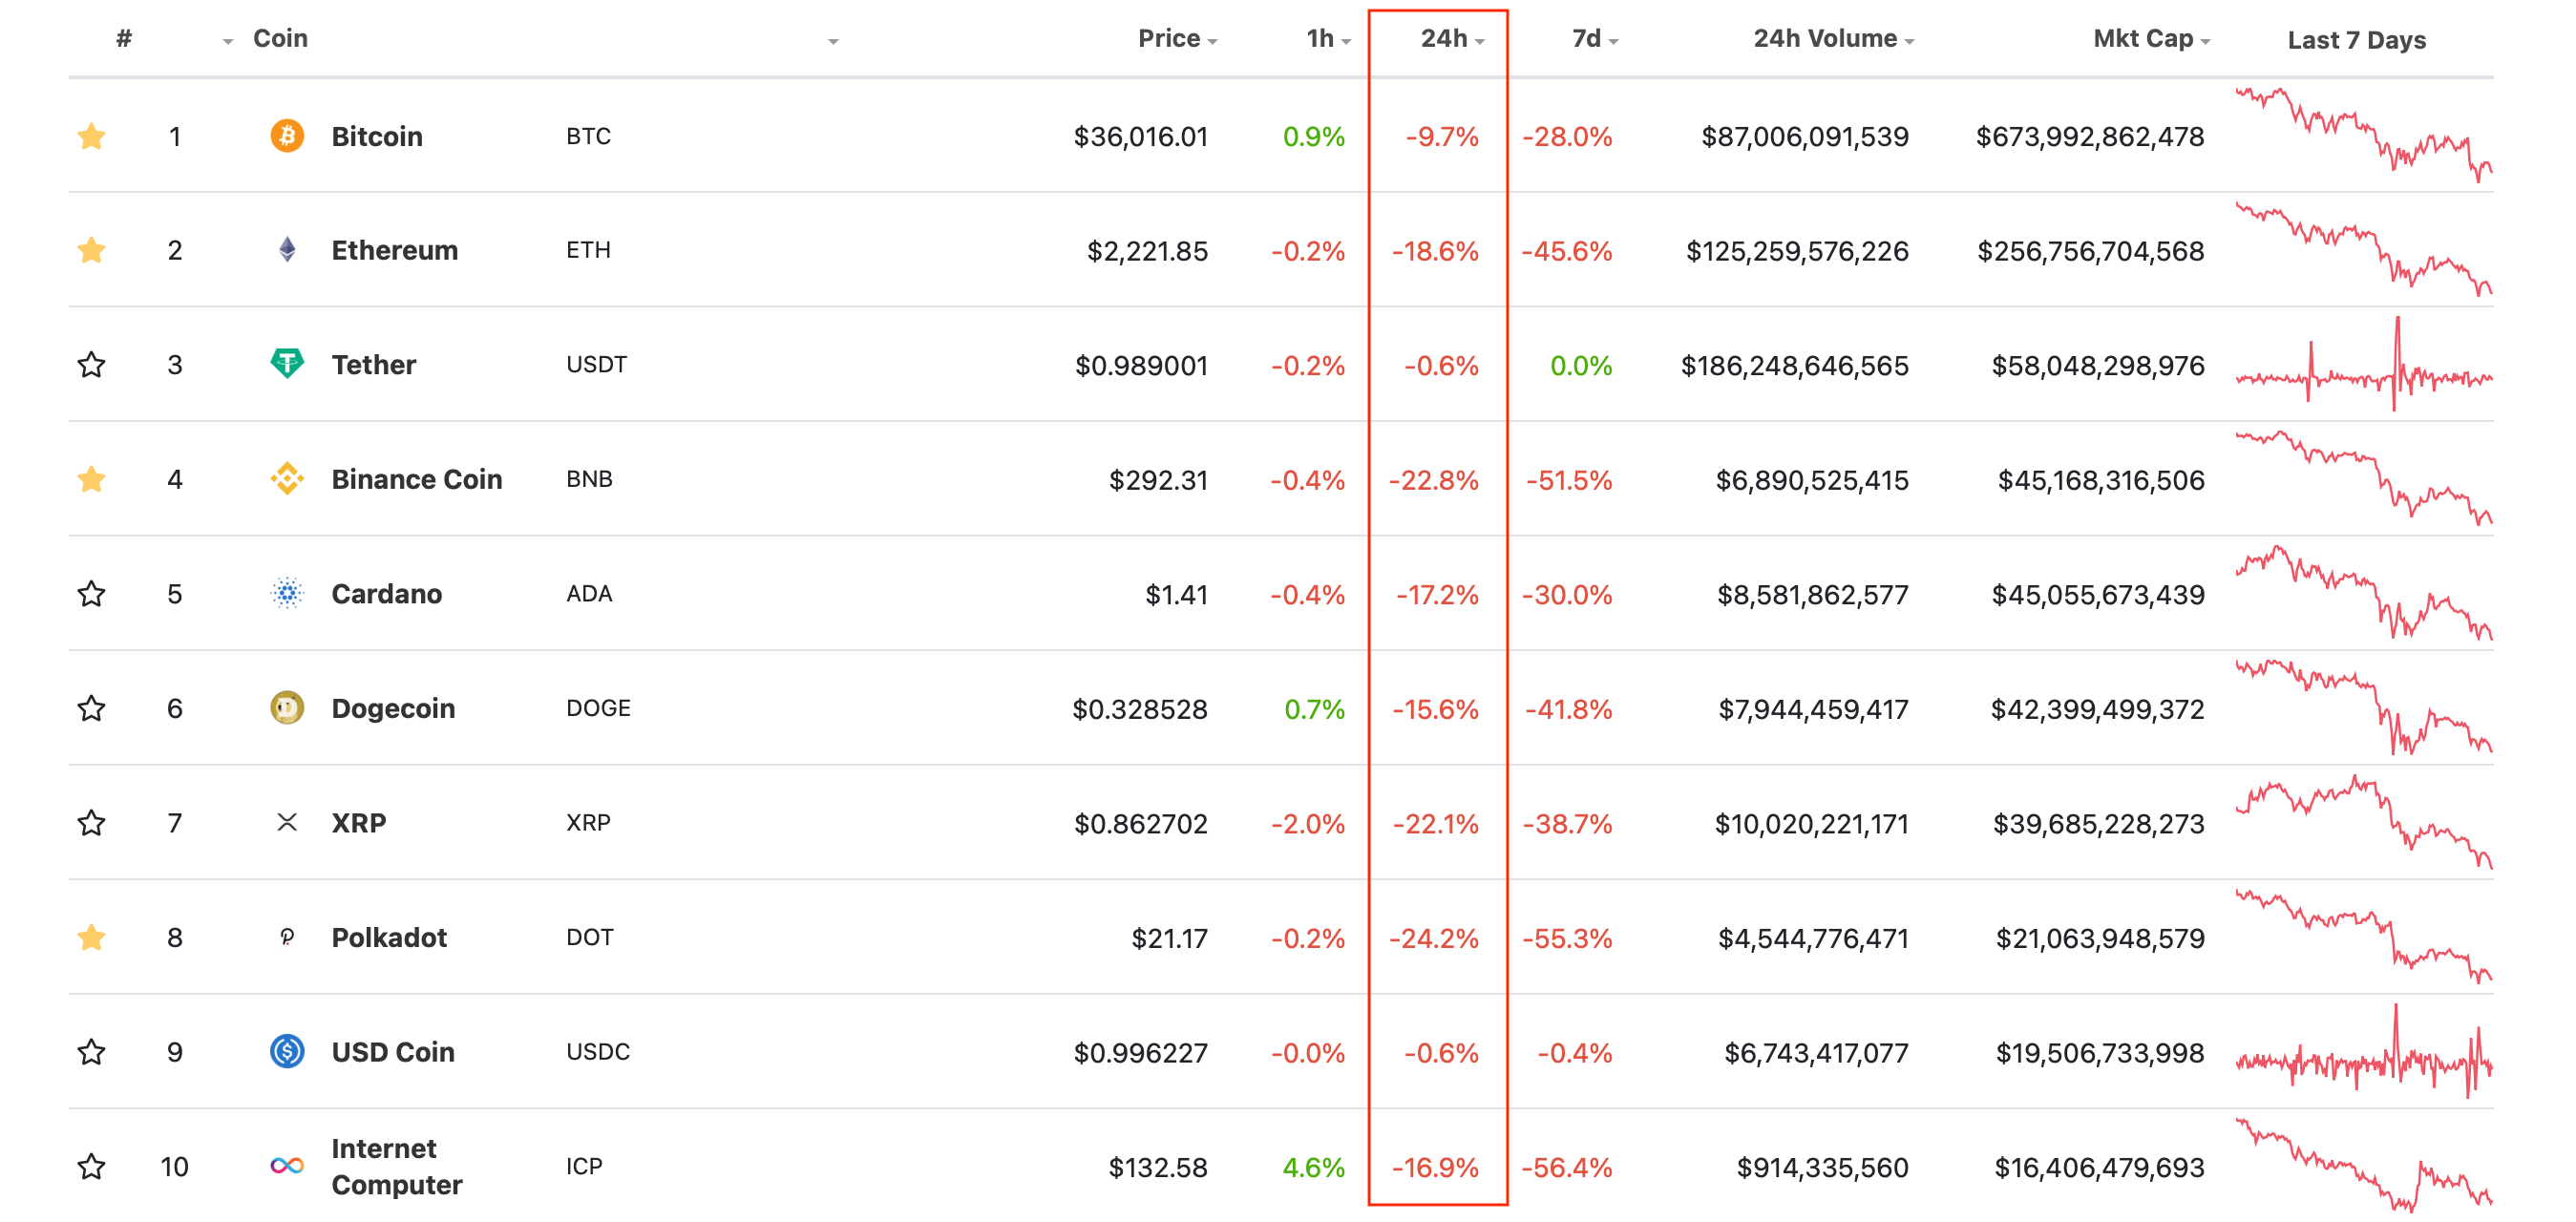Click the Bitcoin logo icon
Viewport: 2576px width, 1222px height.
[x=287, y=135]
